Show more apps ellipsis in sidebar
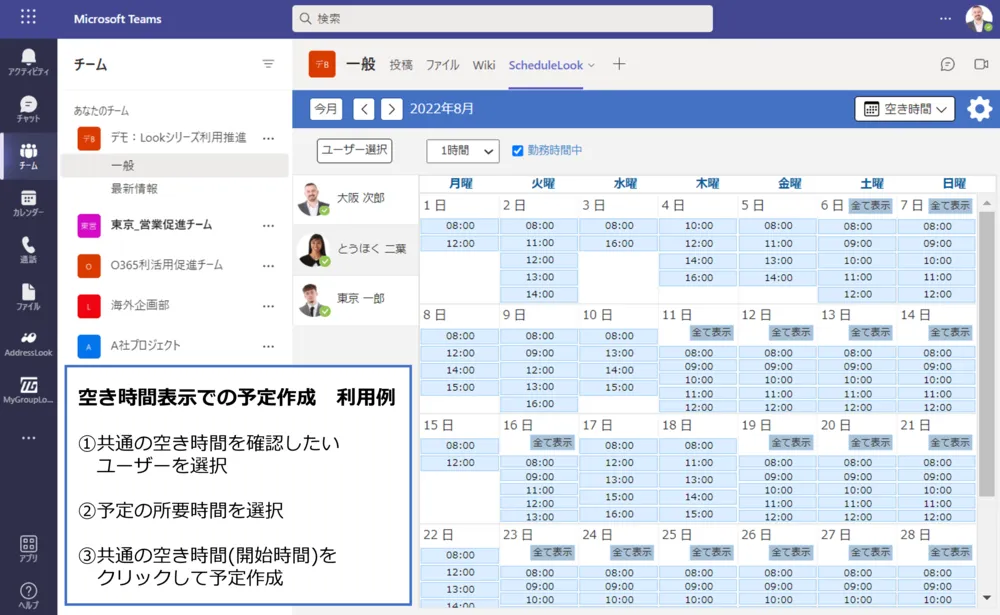This screenshot has width=1000, height=615. [28, 438]
